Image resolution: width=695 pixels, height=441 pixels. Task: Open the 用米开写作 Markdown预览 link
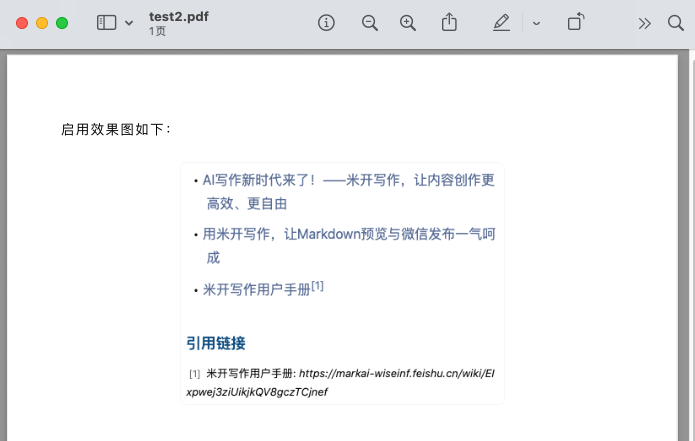point(349,246)
